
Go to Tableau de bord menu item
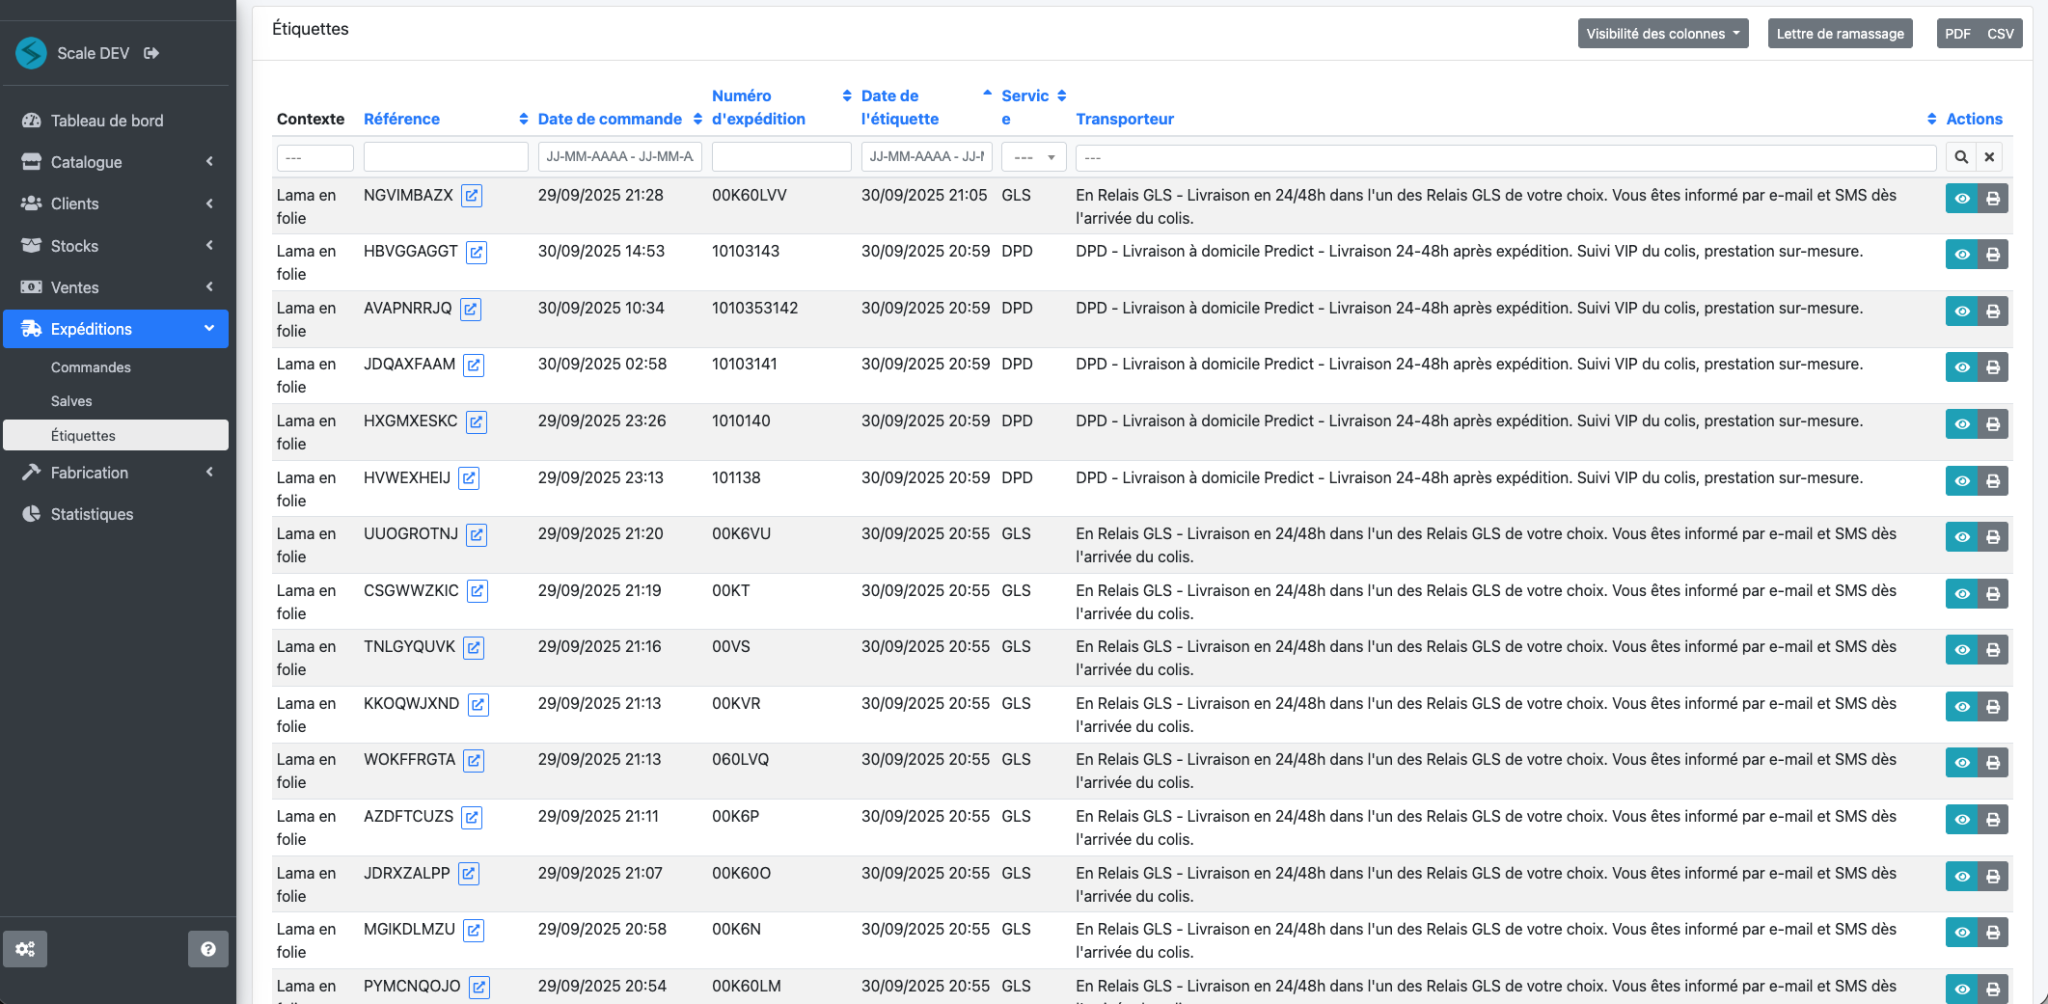[107, 120]
